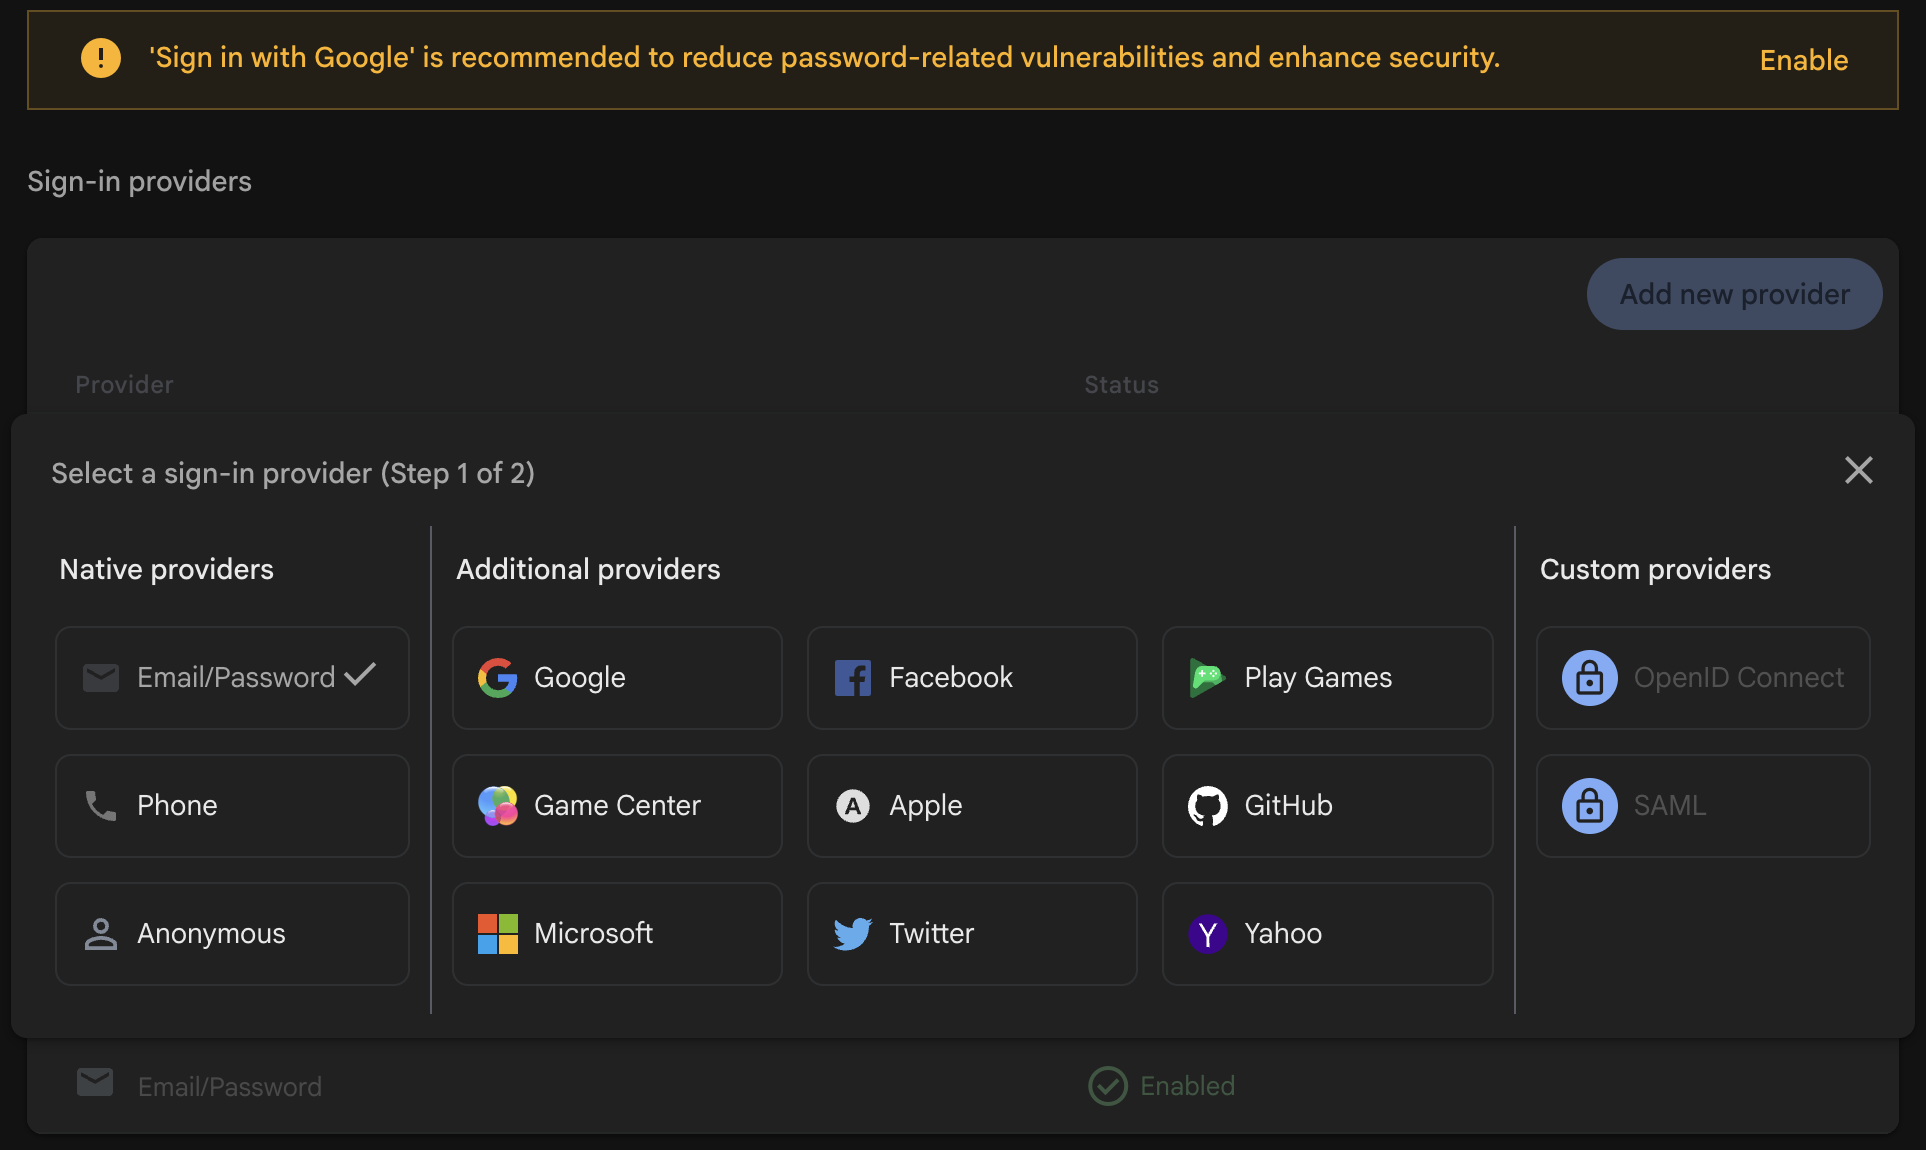Pick the Facebook provider label
The height and width of the screenshot is (1150, 1926).
[x=951, y=678]
